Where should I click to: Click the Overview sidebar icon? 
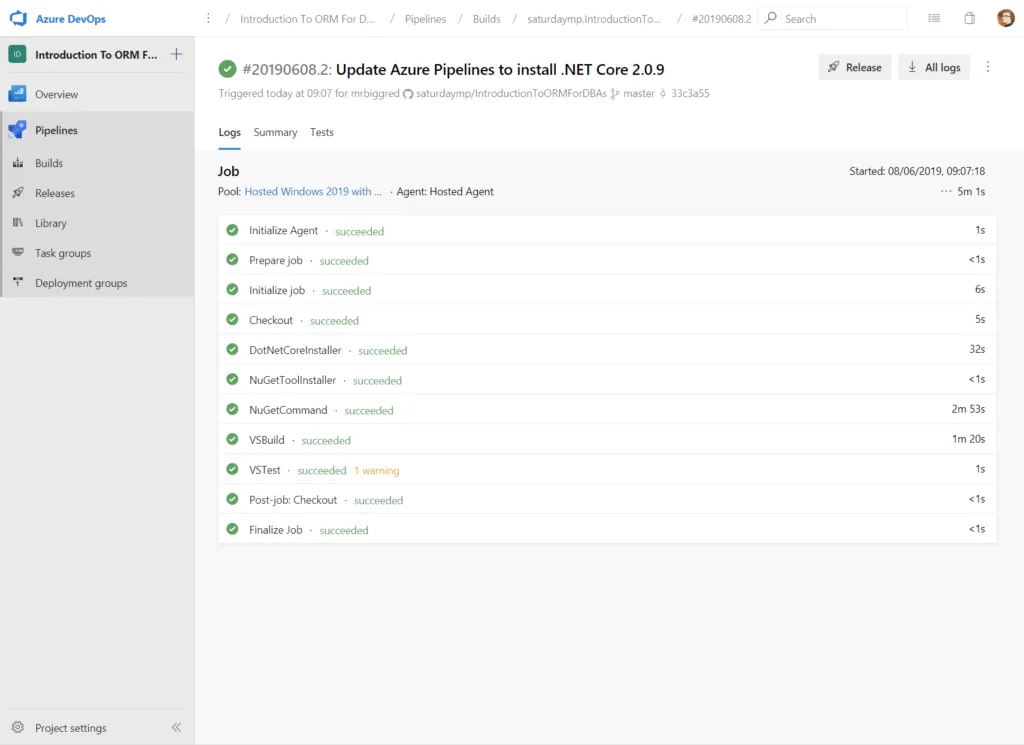pyautogui.click(x=18, y=94)
